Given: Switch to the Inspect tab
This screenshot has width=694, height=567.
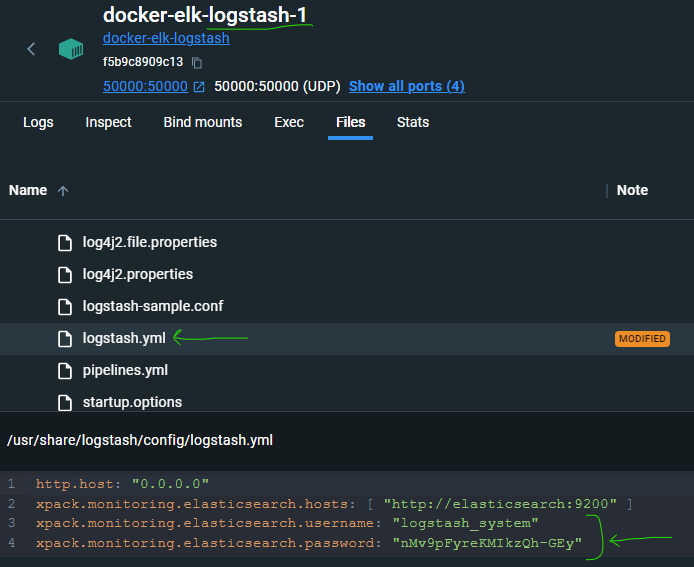Looking at the screenshot, I should [x=108, y=122].
